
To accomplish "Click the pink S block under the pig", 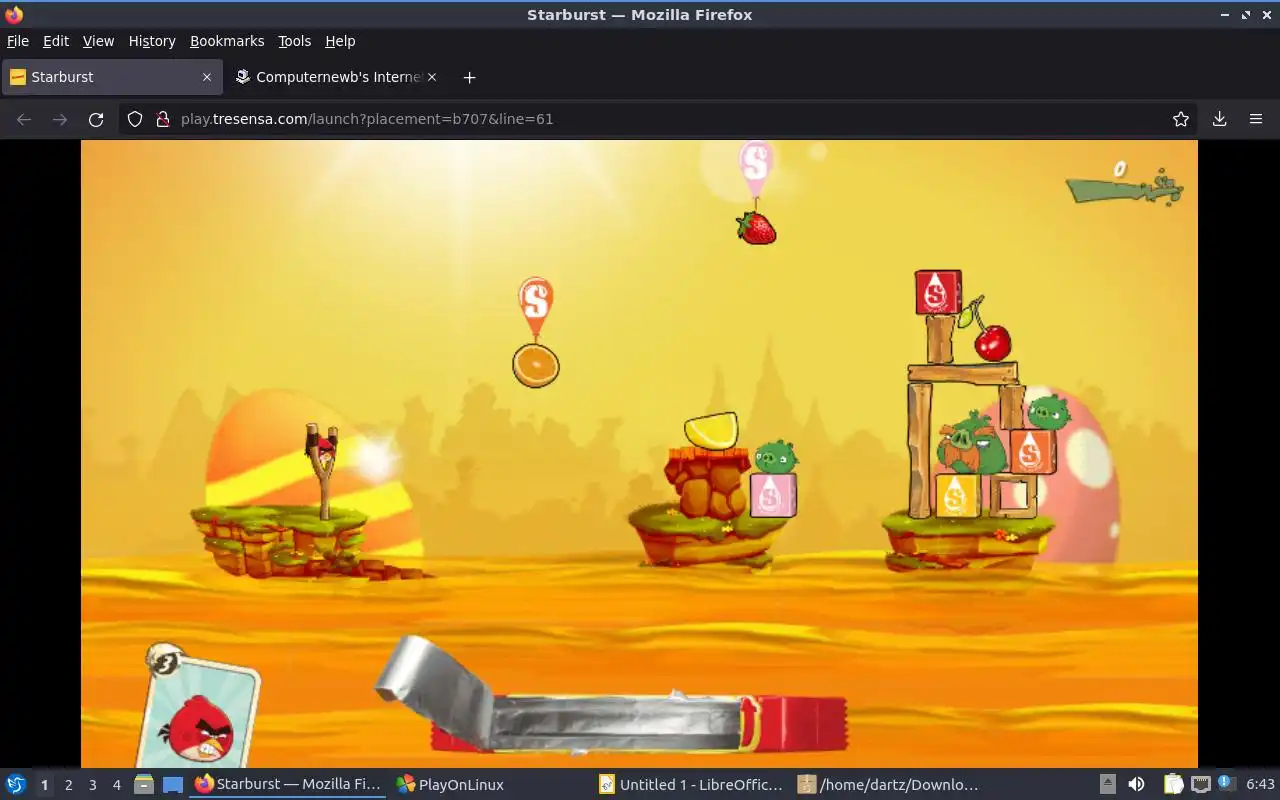I will (773, 495).
